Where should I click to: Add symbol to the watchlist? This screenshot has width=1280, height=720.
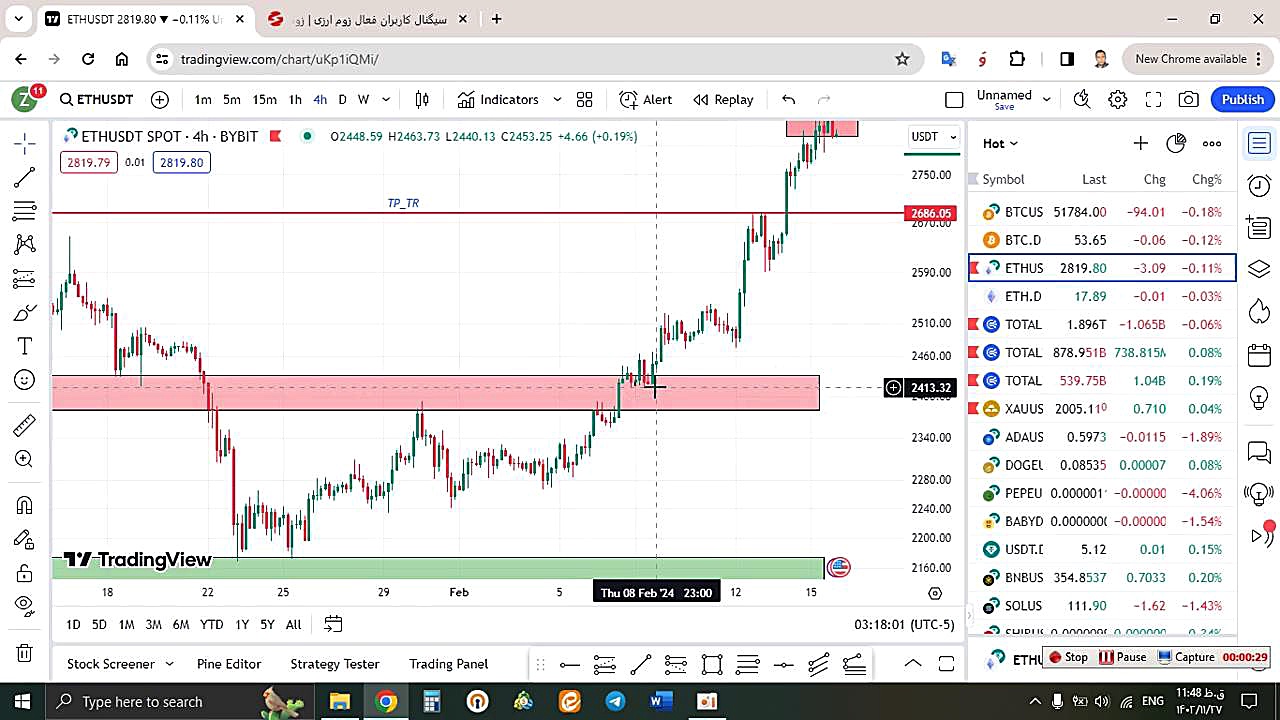[x=1140, y=143]
